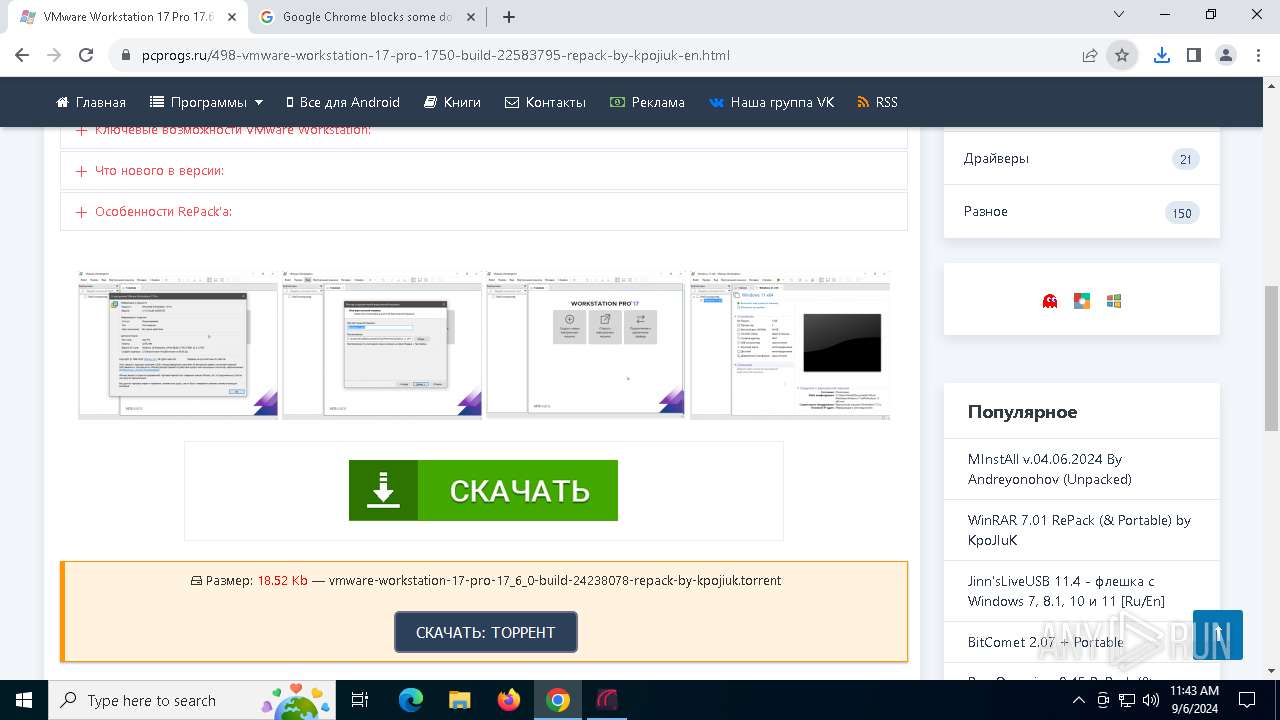1280x720 pixels.
Task: Open the search tabs chevron
Action: click(x=1120, y=15)
